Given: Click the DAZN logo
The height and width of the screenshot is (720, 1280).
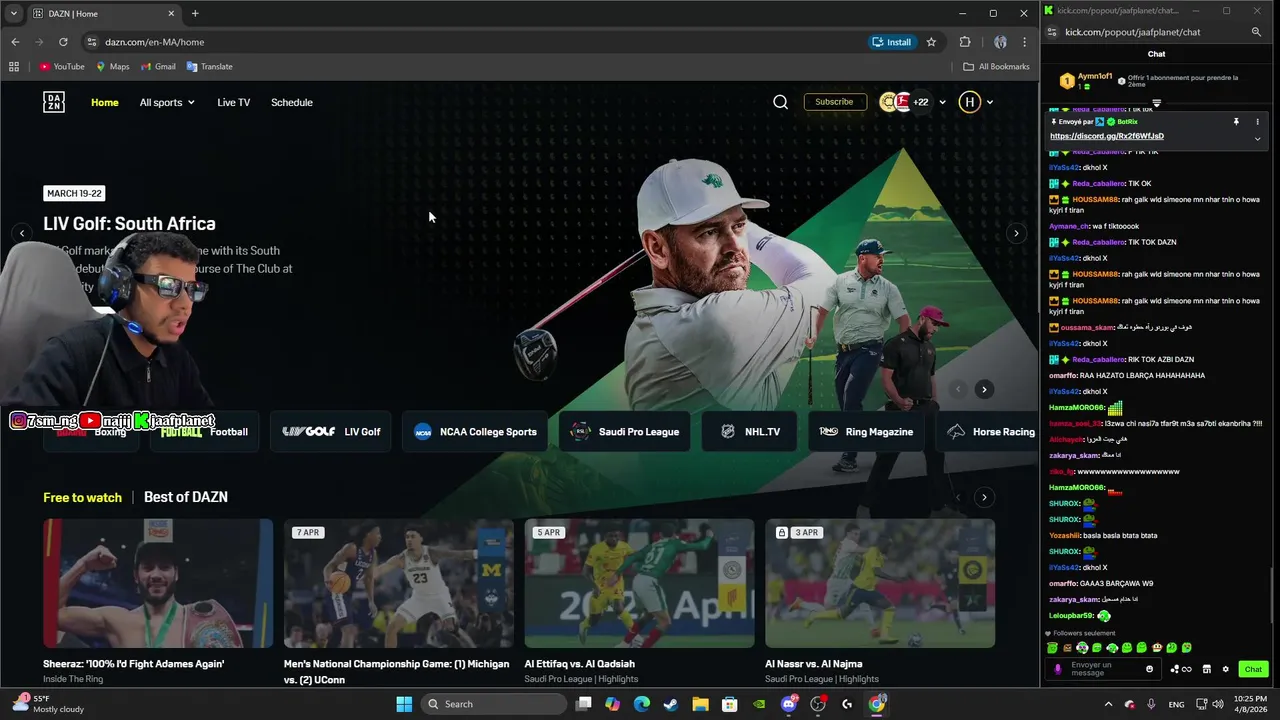Looking at the screenshot, I should coord(54,102).
